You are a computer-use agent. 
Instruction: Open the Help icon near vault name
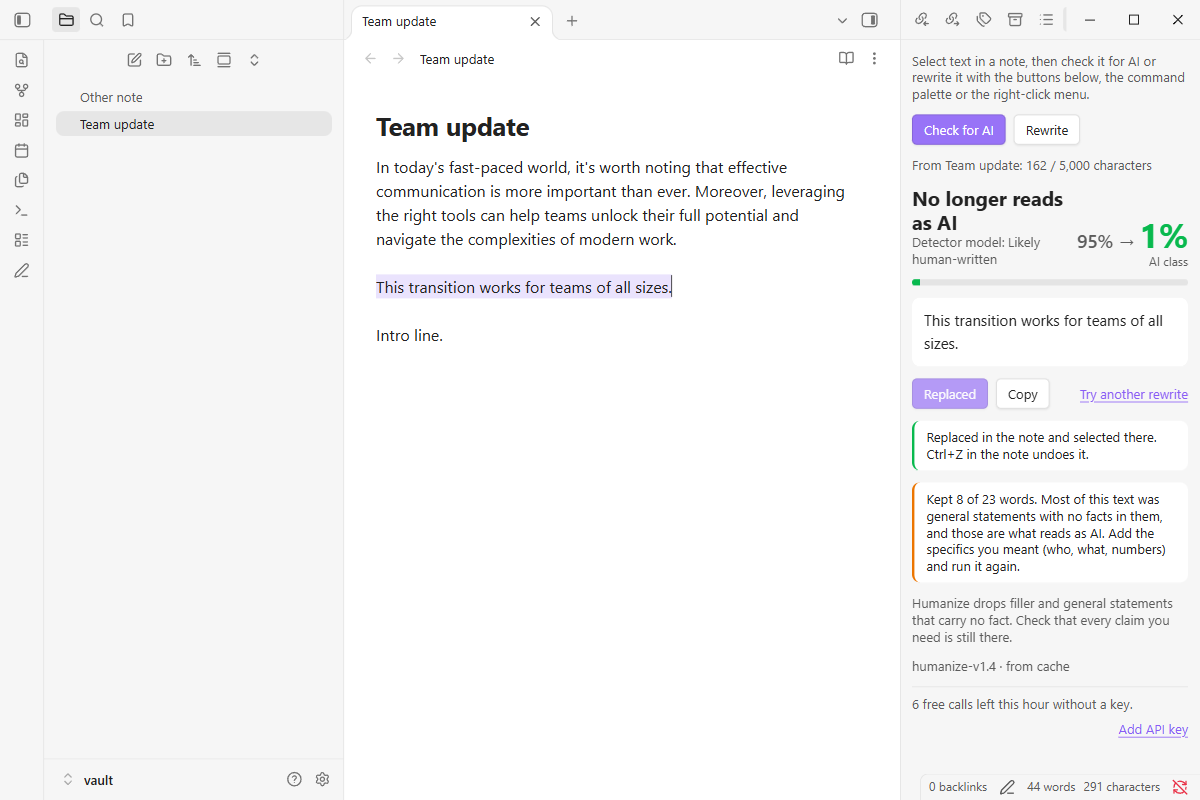(294, 779)
